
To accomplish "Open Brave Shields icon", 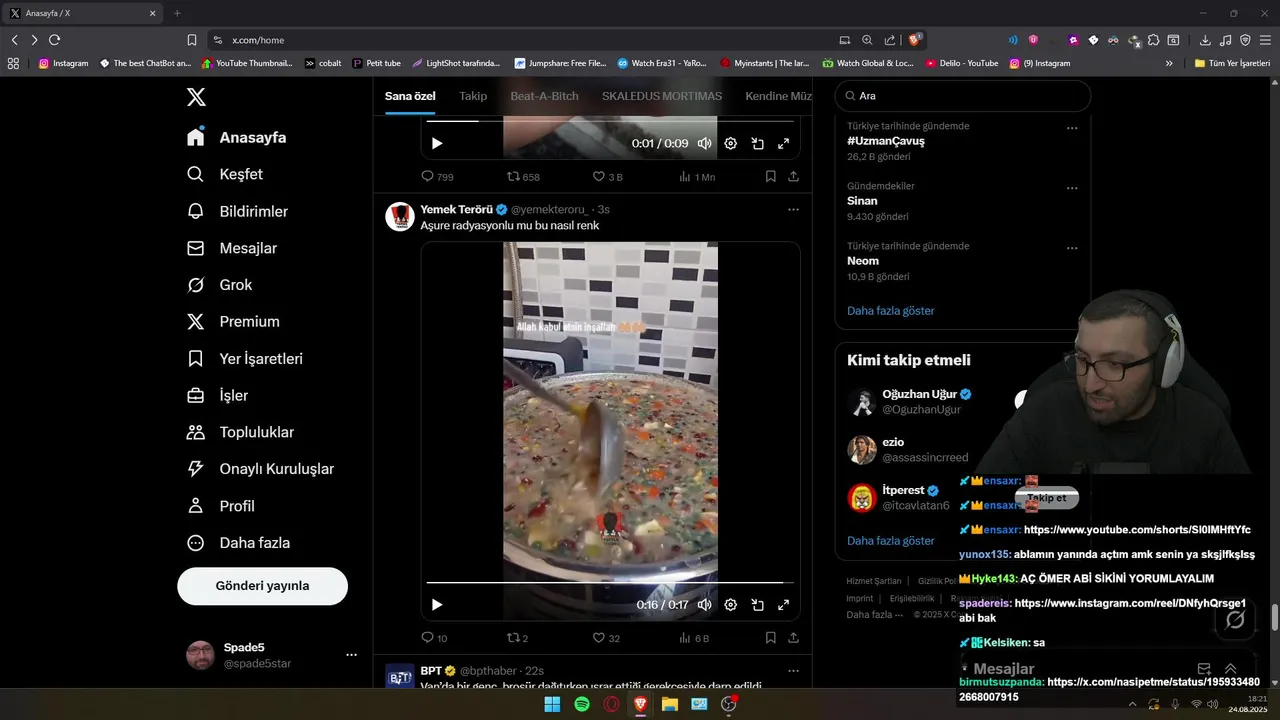I will click(914, 40).
